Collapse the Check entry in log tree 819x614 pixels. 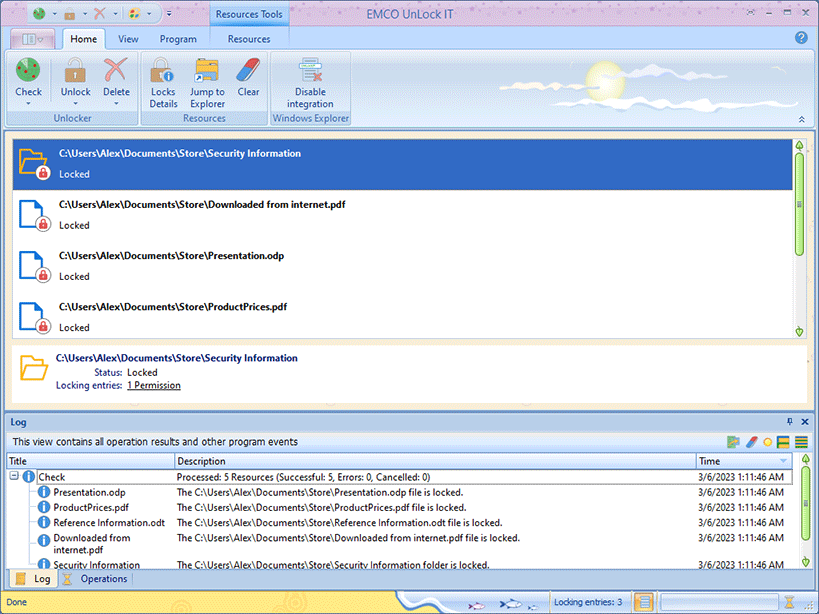point(15,477)
